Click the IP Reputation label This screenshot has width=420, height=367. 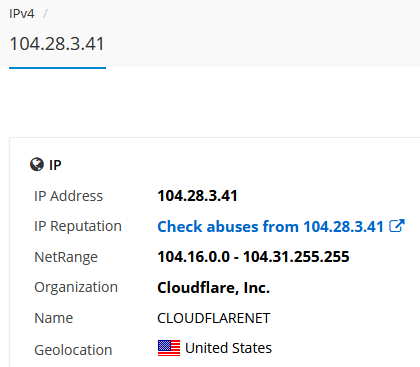click(x=78, y=226)
